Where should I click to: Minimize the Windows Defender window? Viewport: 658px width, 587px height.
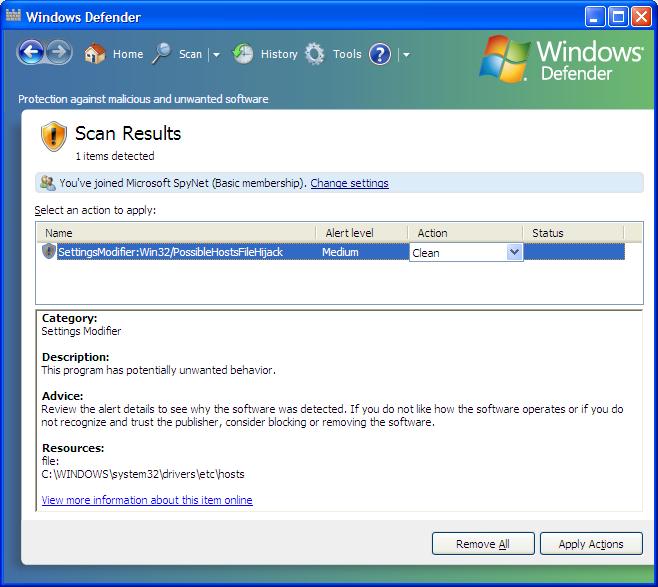595,17
